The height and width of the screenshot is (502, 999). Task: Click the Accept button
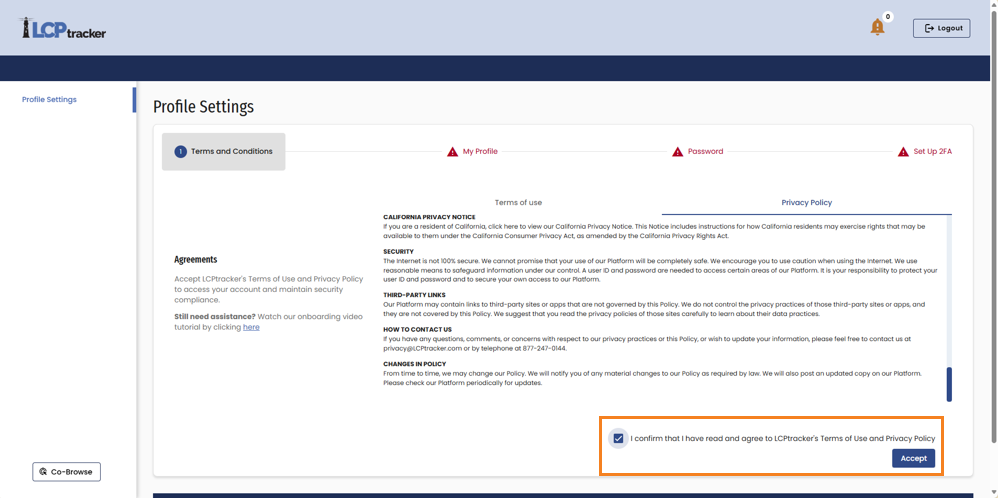913,459
